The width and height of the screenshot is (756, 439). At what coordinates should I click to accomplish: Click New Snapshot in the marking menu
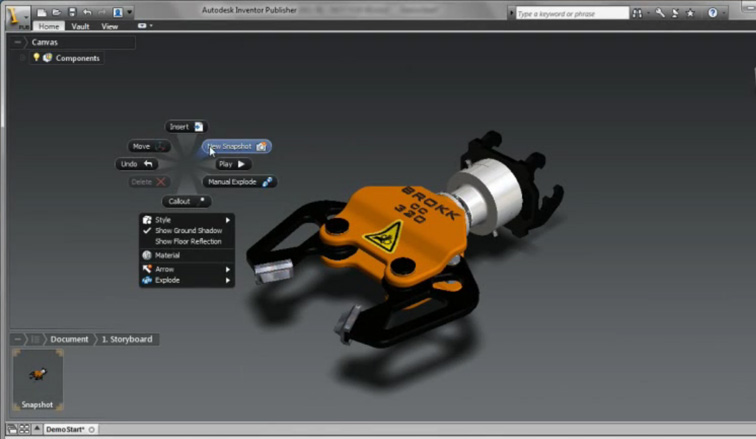point(236,146)
